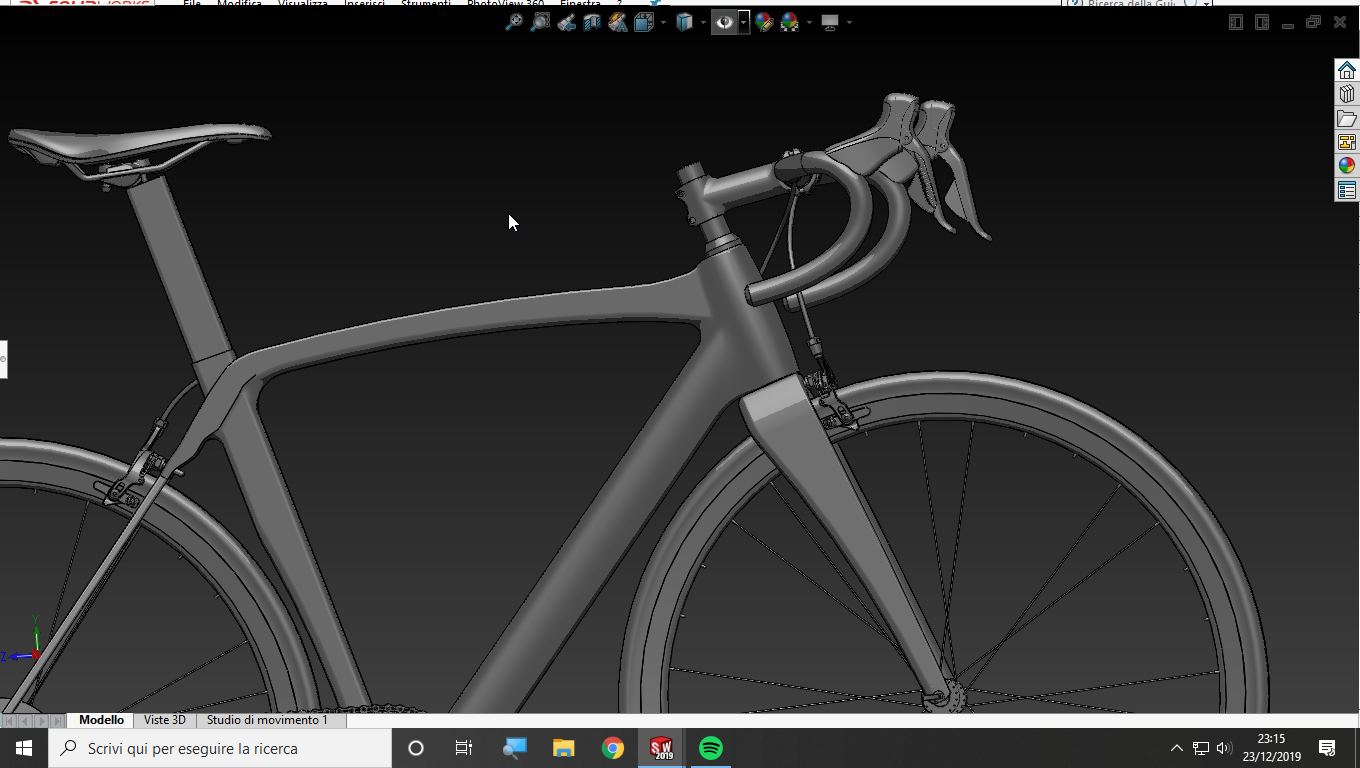Viewport: 1360px width, 768px height.
Task: Click the SOLIDWORKS 2019 taskbar icon
Action: (662, 748)
